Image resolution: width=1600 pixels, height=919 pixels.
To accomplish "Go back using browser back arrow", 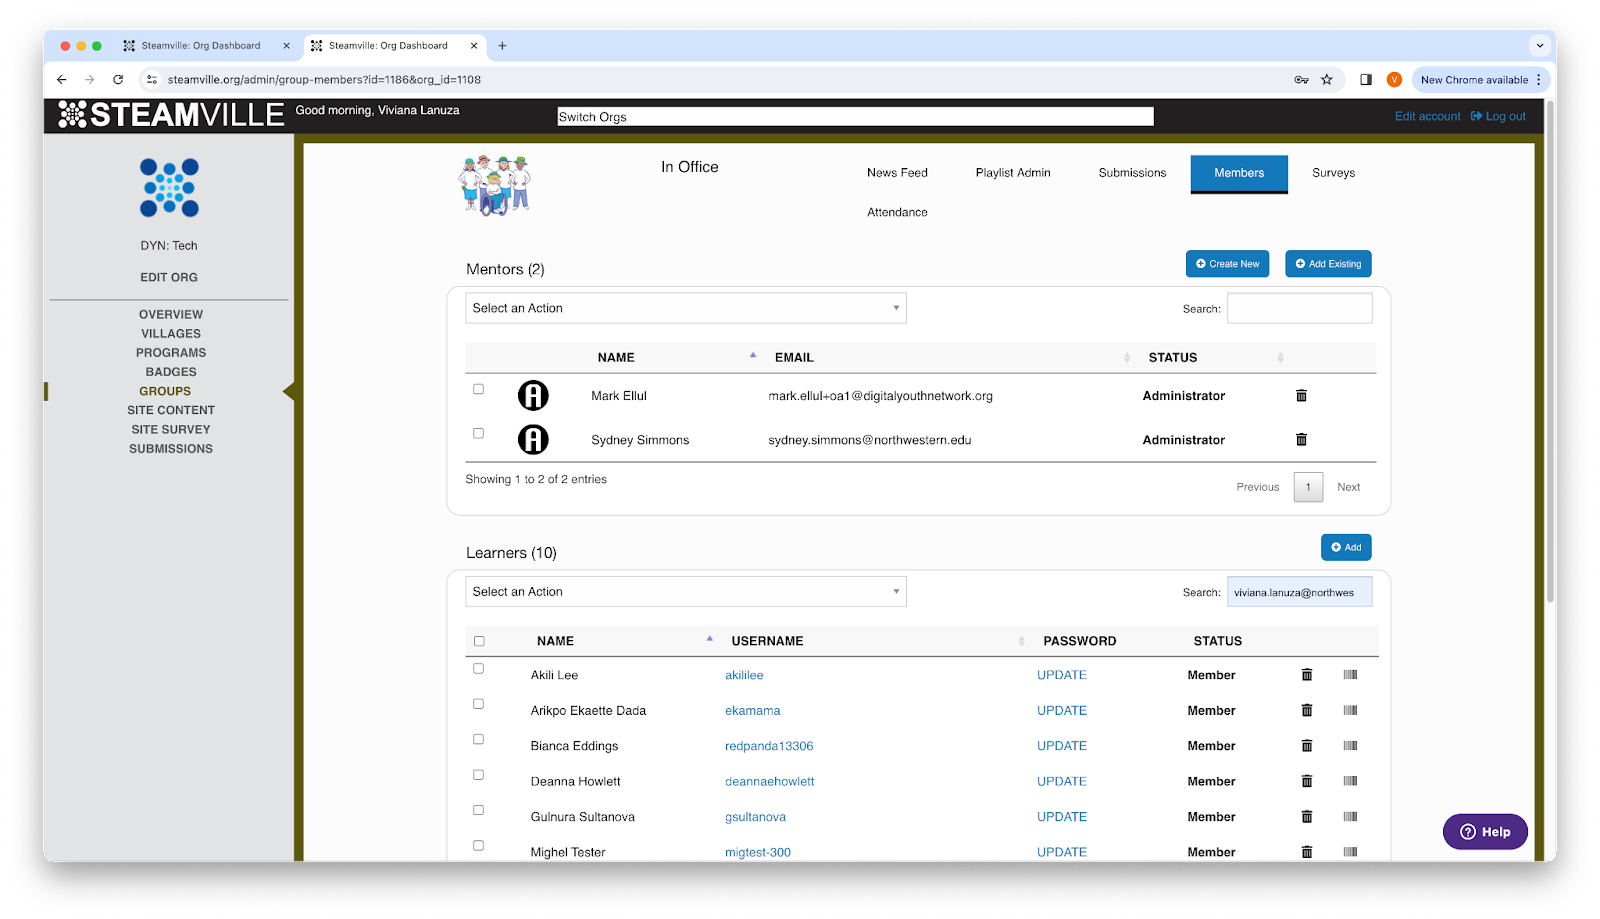I will pyautogui.click(x=62, y=79).
